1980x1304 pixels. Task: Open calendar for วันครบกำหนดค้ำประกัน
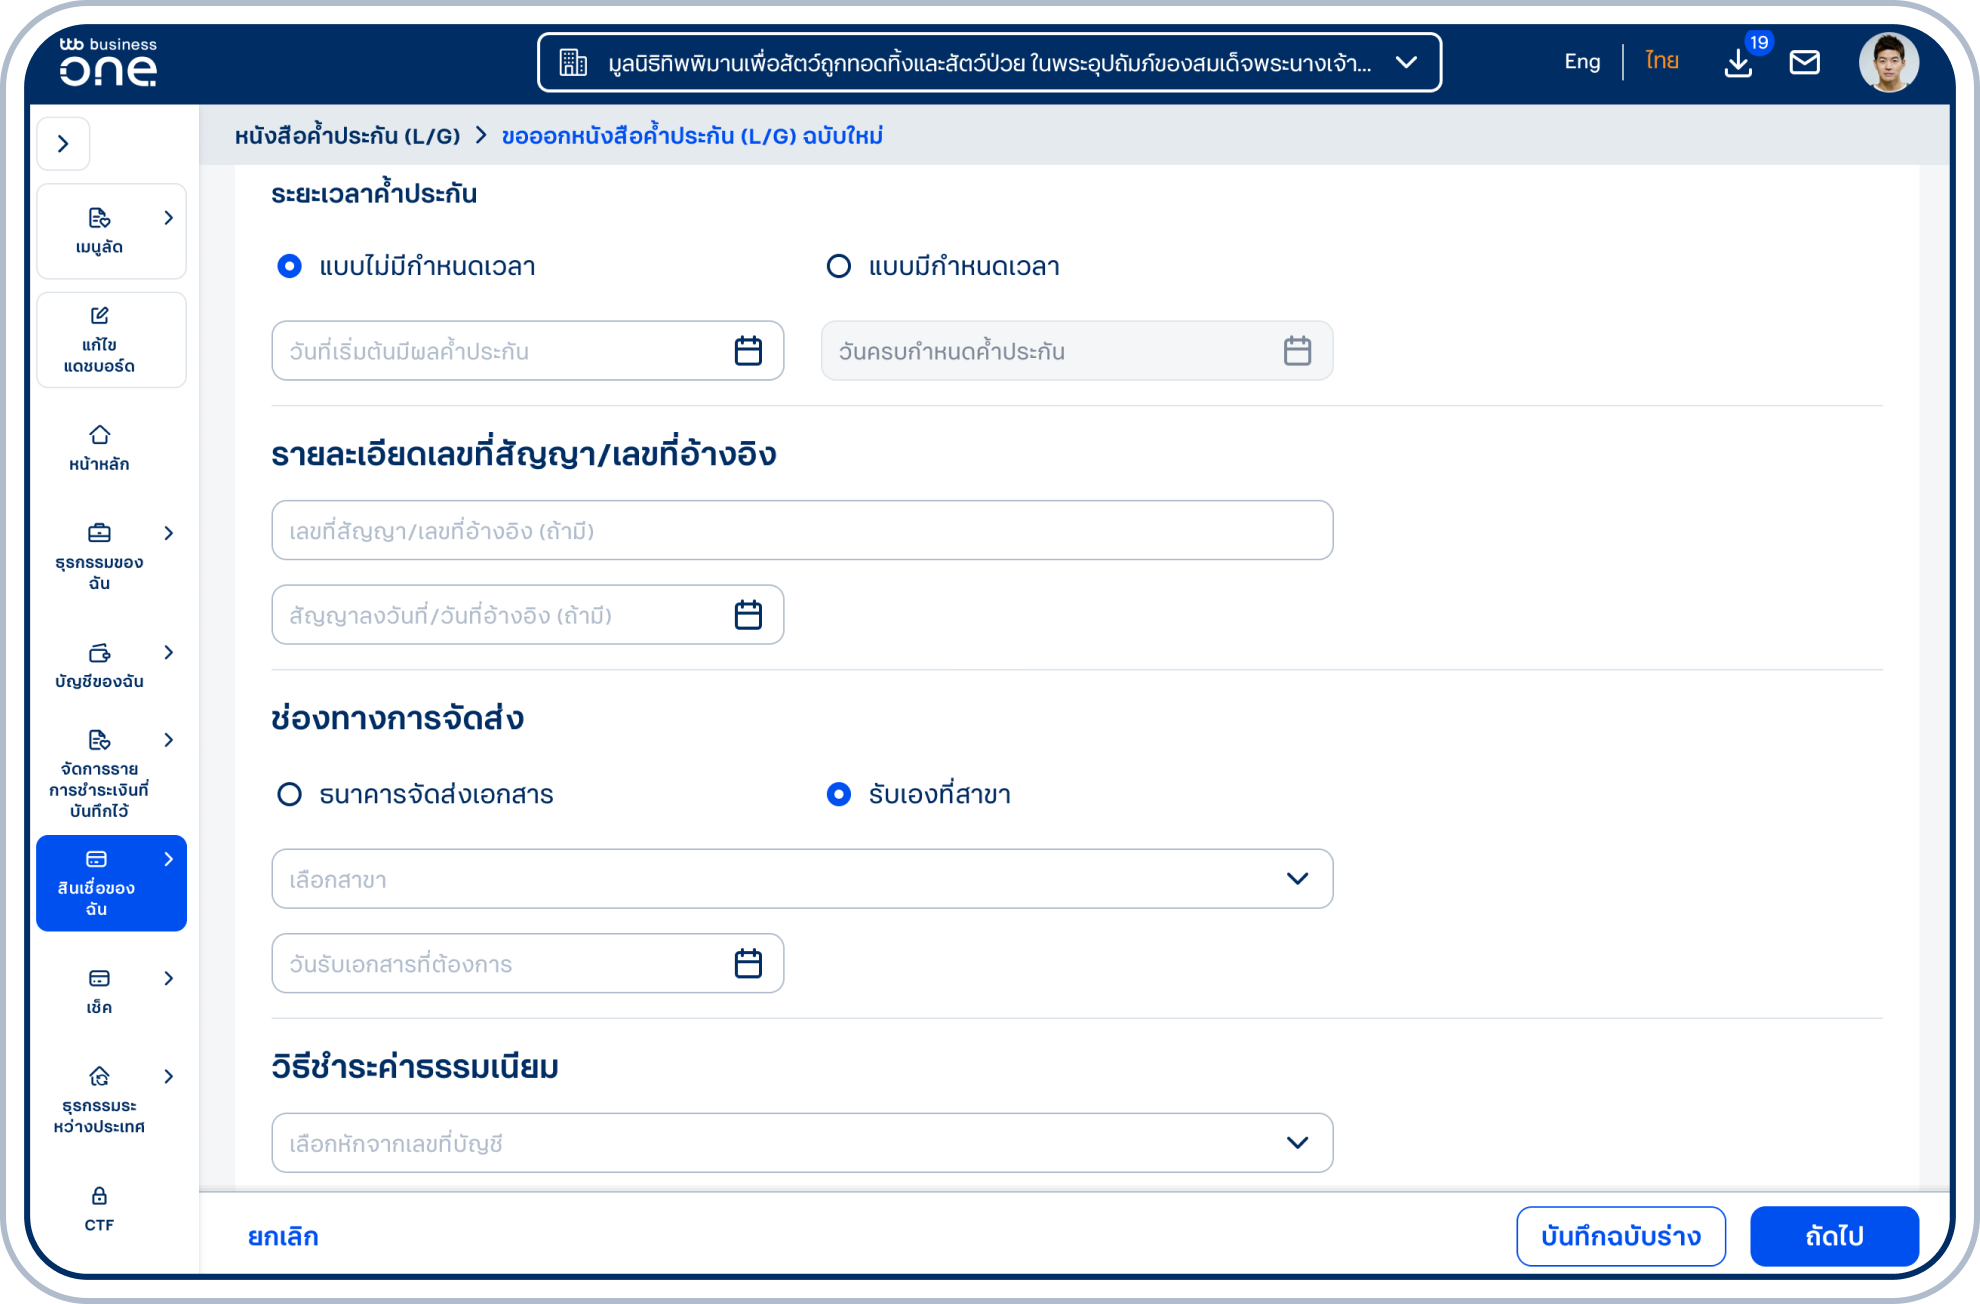coord(1297,351)
